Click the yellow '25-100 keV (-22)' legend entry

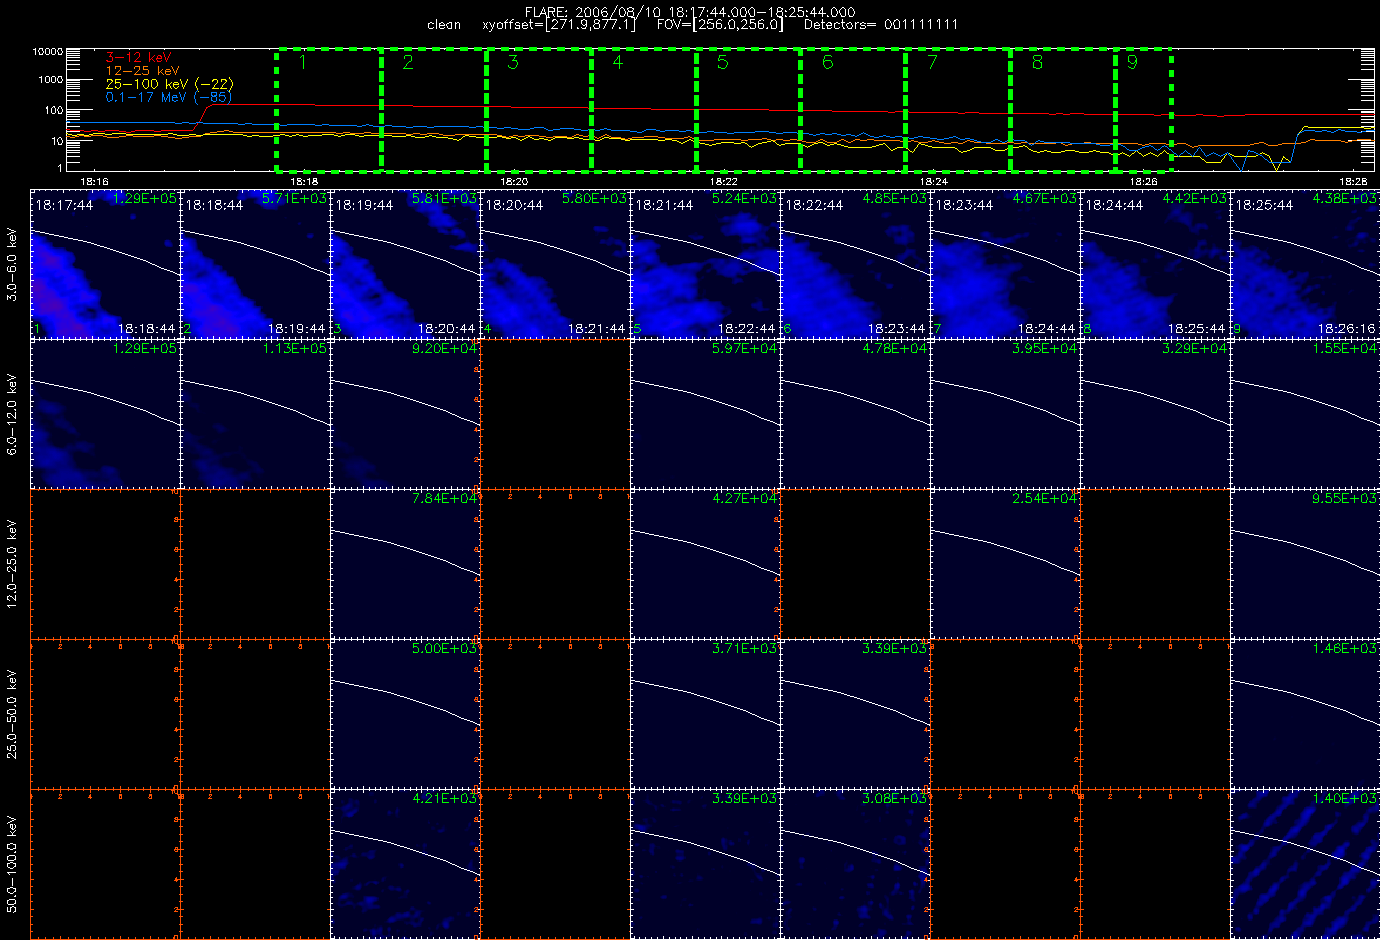169,84
